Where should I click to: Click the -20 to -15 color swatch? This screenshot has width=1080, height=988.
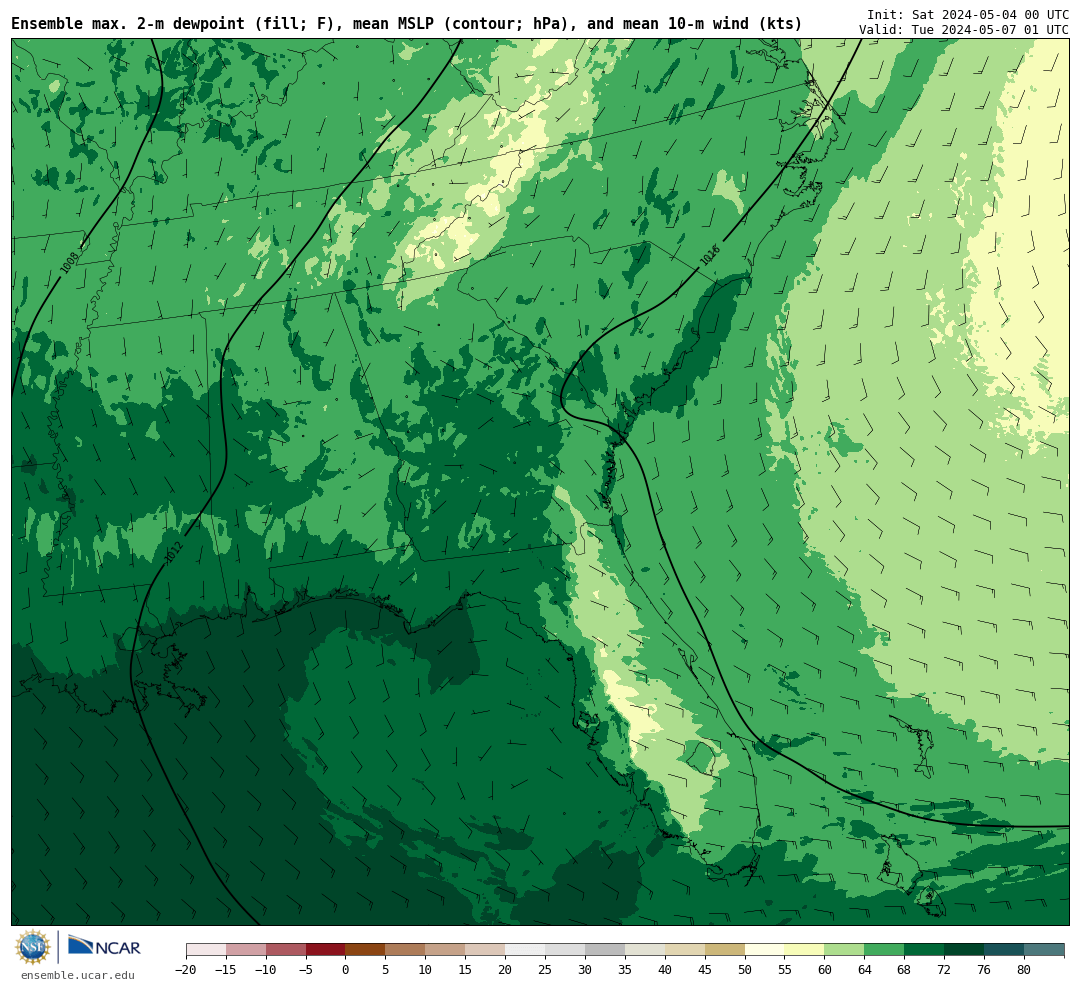pyautogui.click(x=206, y=950)
